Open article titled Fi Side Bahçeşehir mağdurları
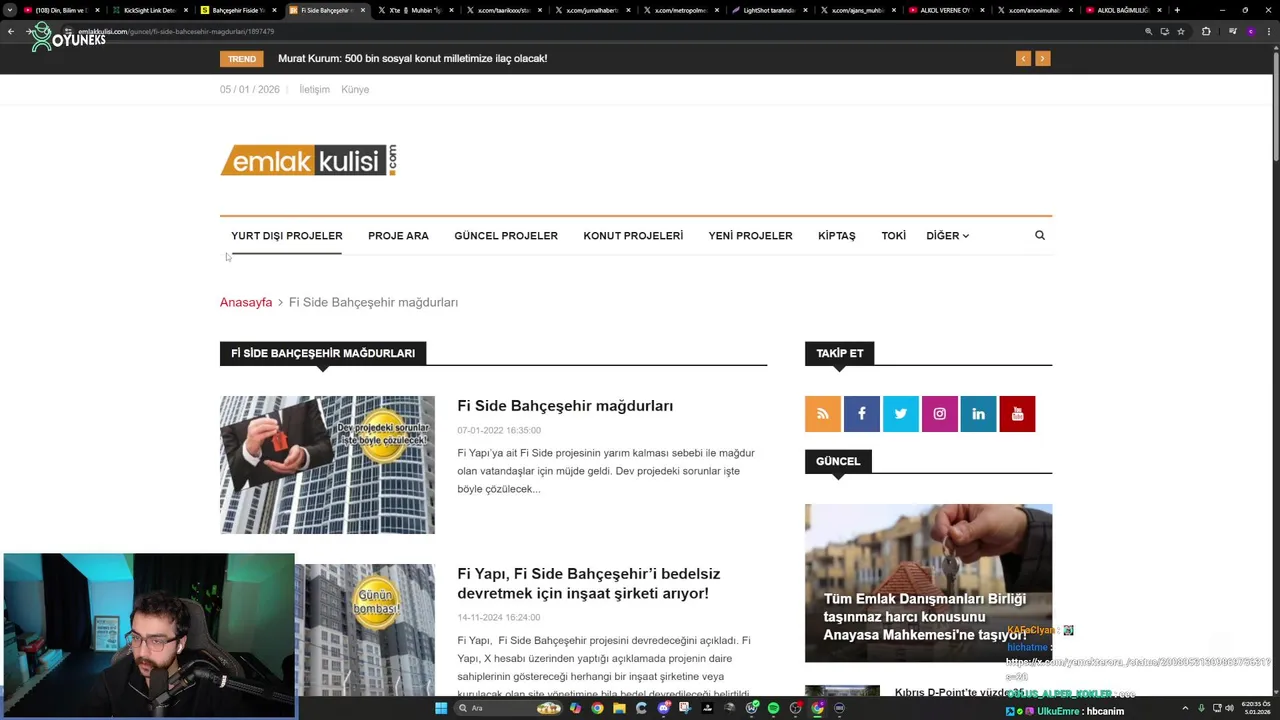This screenshot has width=1280, height=720. [x=565, y=406]
